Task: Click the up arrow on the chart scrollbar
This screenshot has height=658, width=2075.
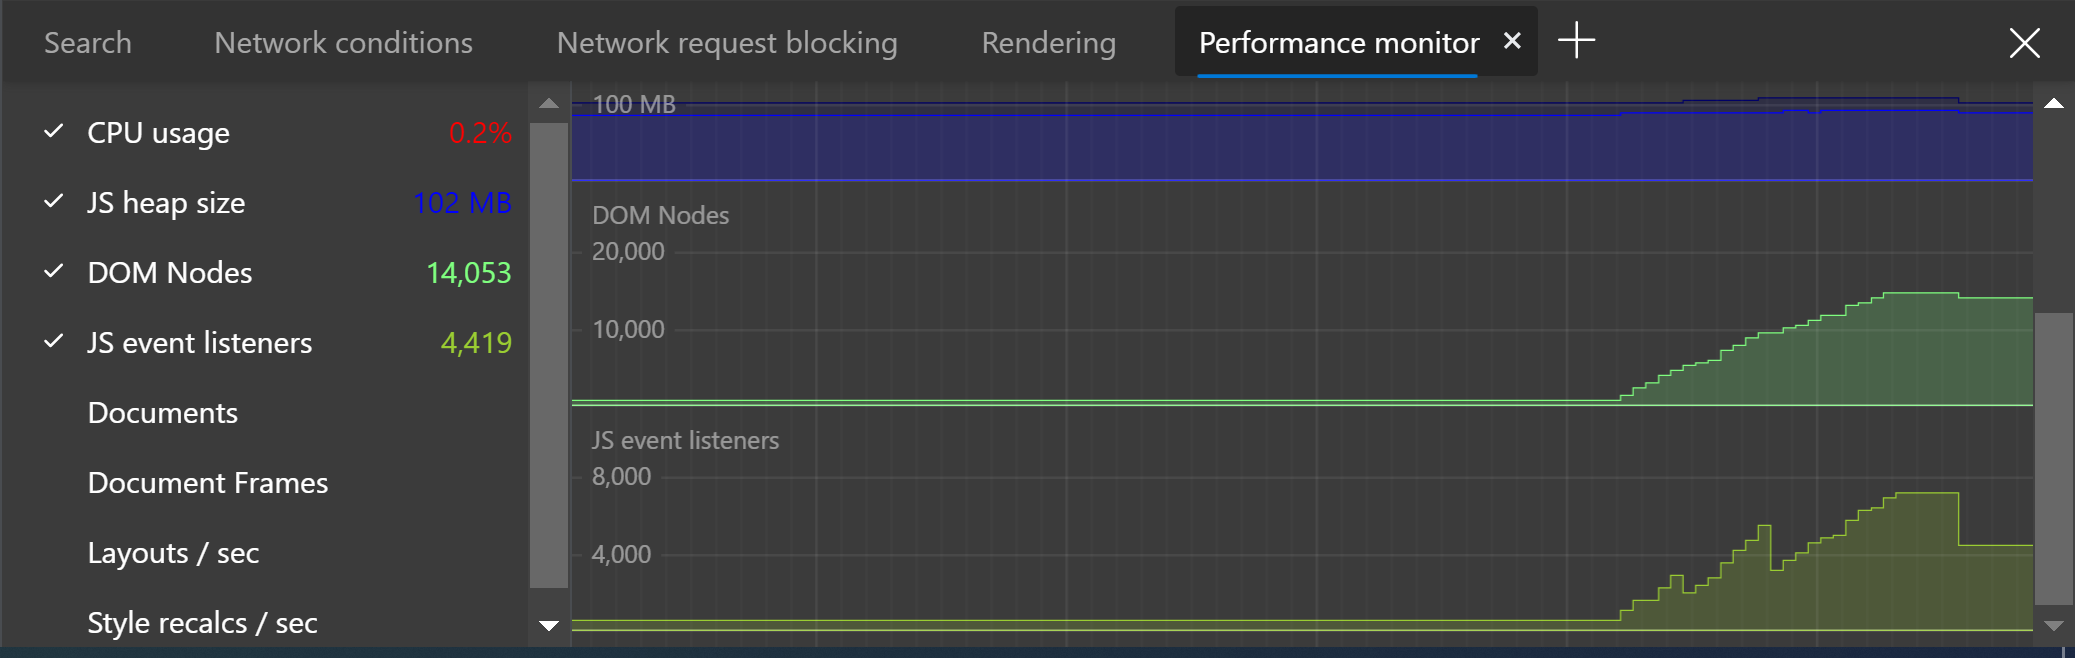Action: tap(2054, 101)
